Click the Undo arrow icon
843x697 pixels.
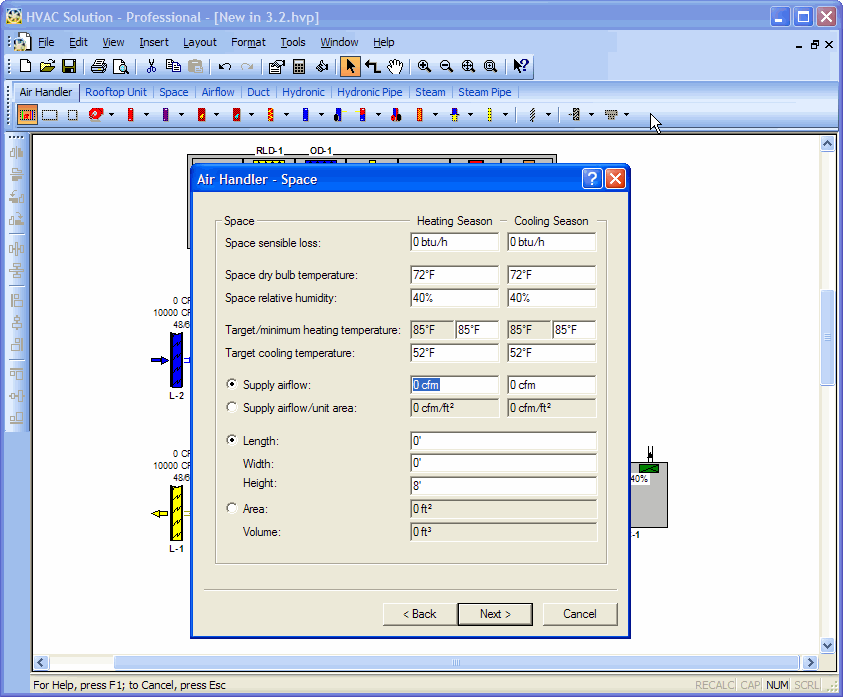(225, 66)
